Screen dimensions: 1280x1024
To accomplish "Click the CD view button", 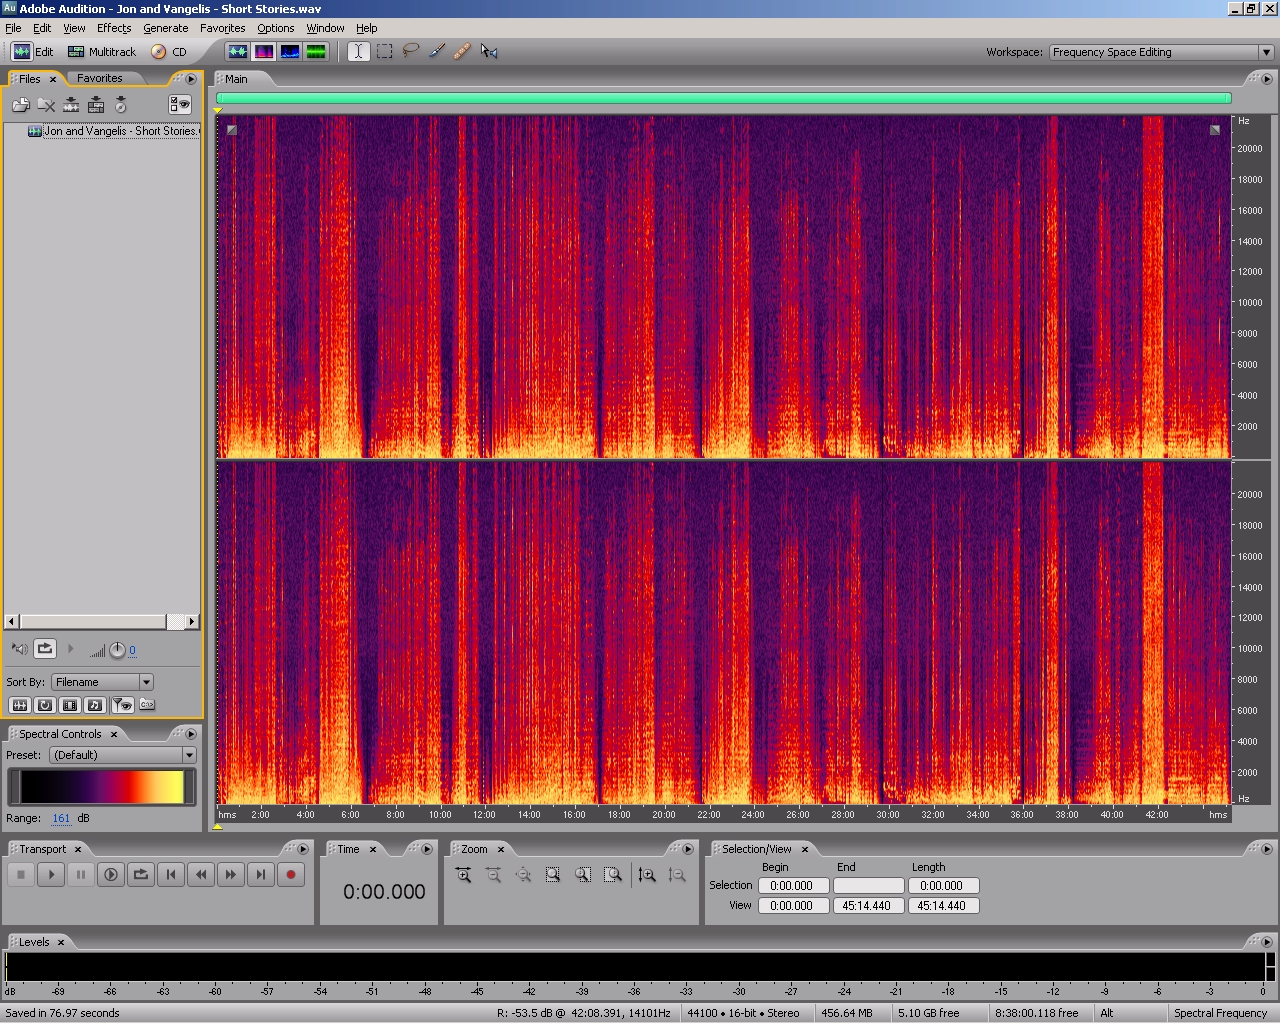I will tap(169, 52).
